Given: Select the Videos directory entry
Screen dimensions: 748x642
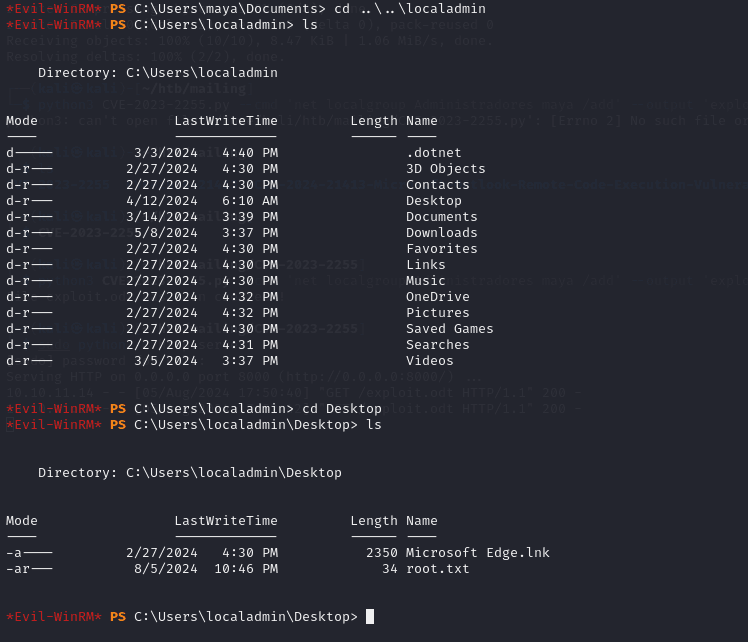Looking at the screenshot, I should click(429, 360).
